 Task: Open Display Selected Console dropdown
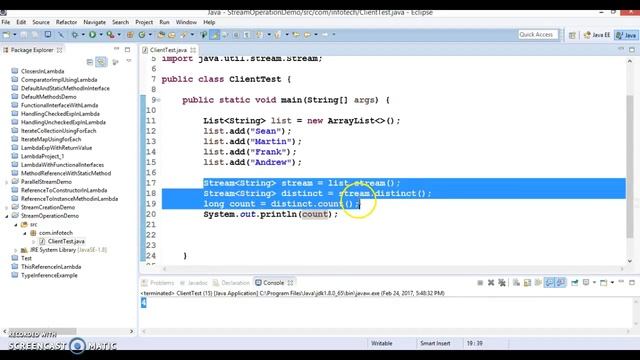click(x=594, y=282)
